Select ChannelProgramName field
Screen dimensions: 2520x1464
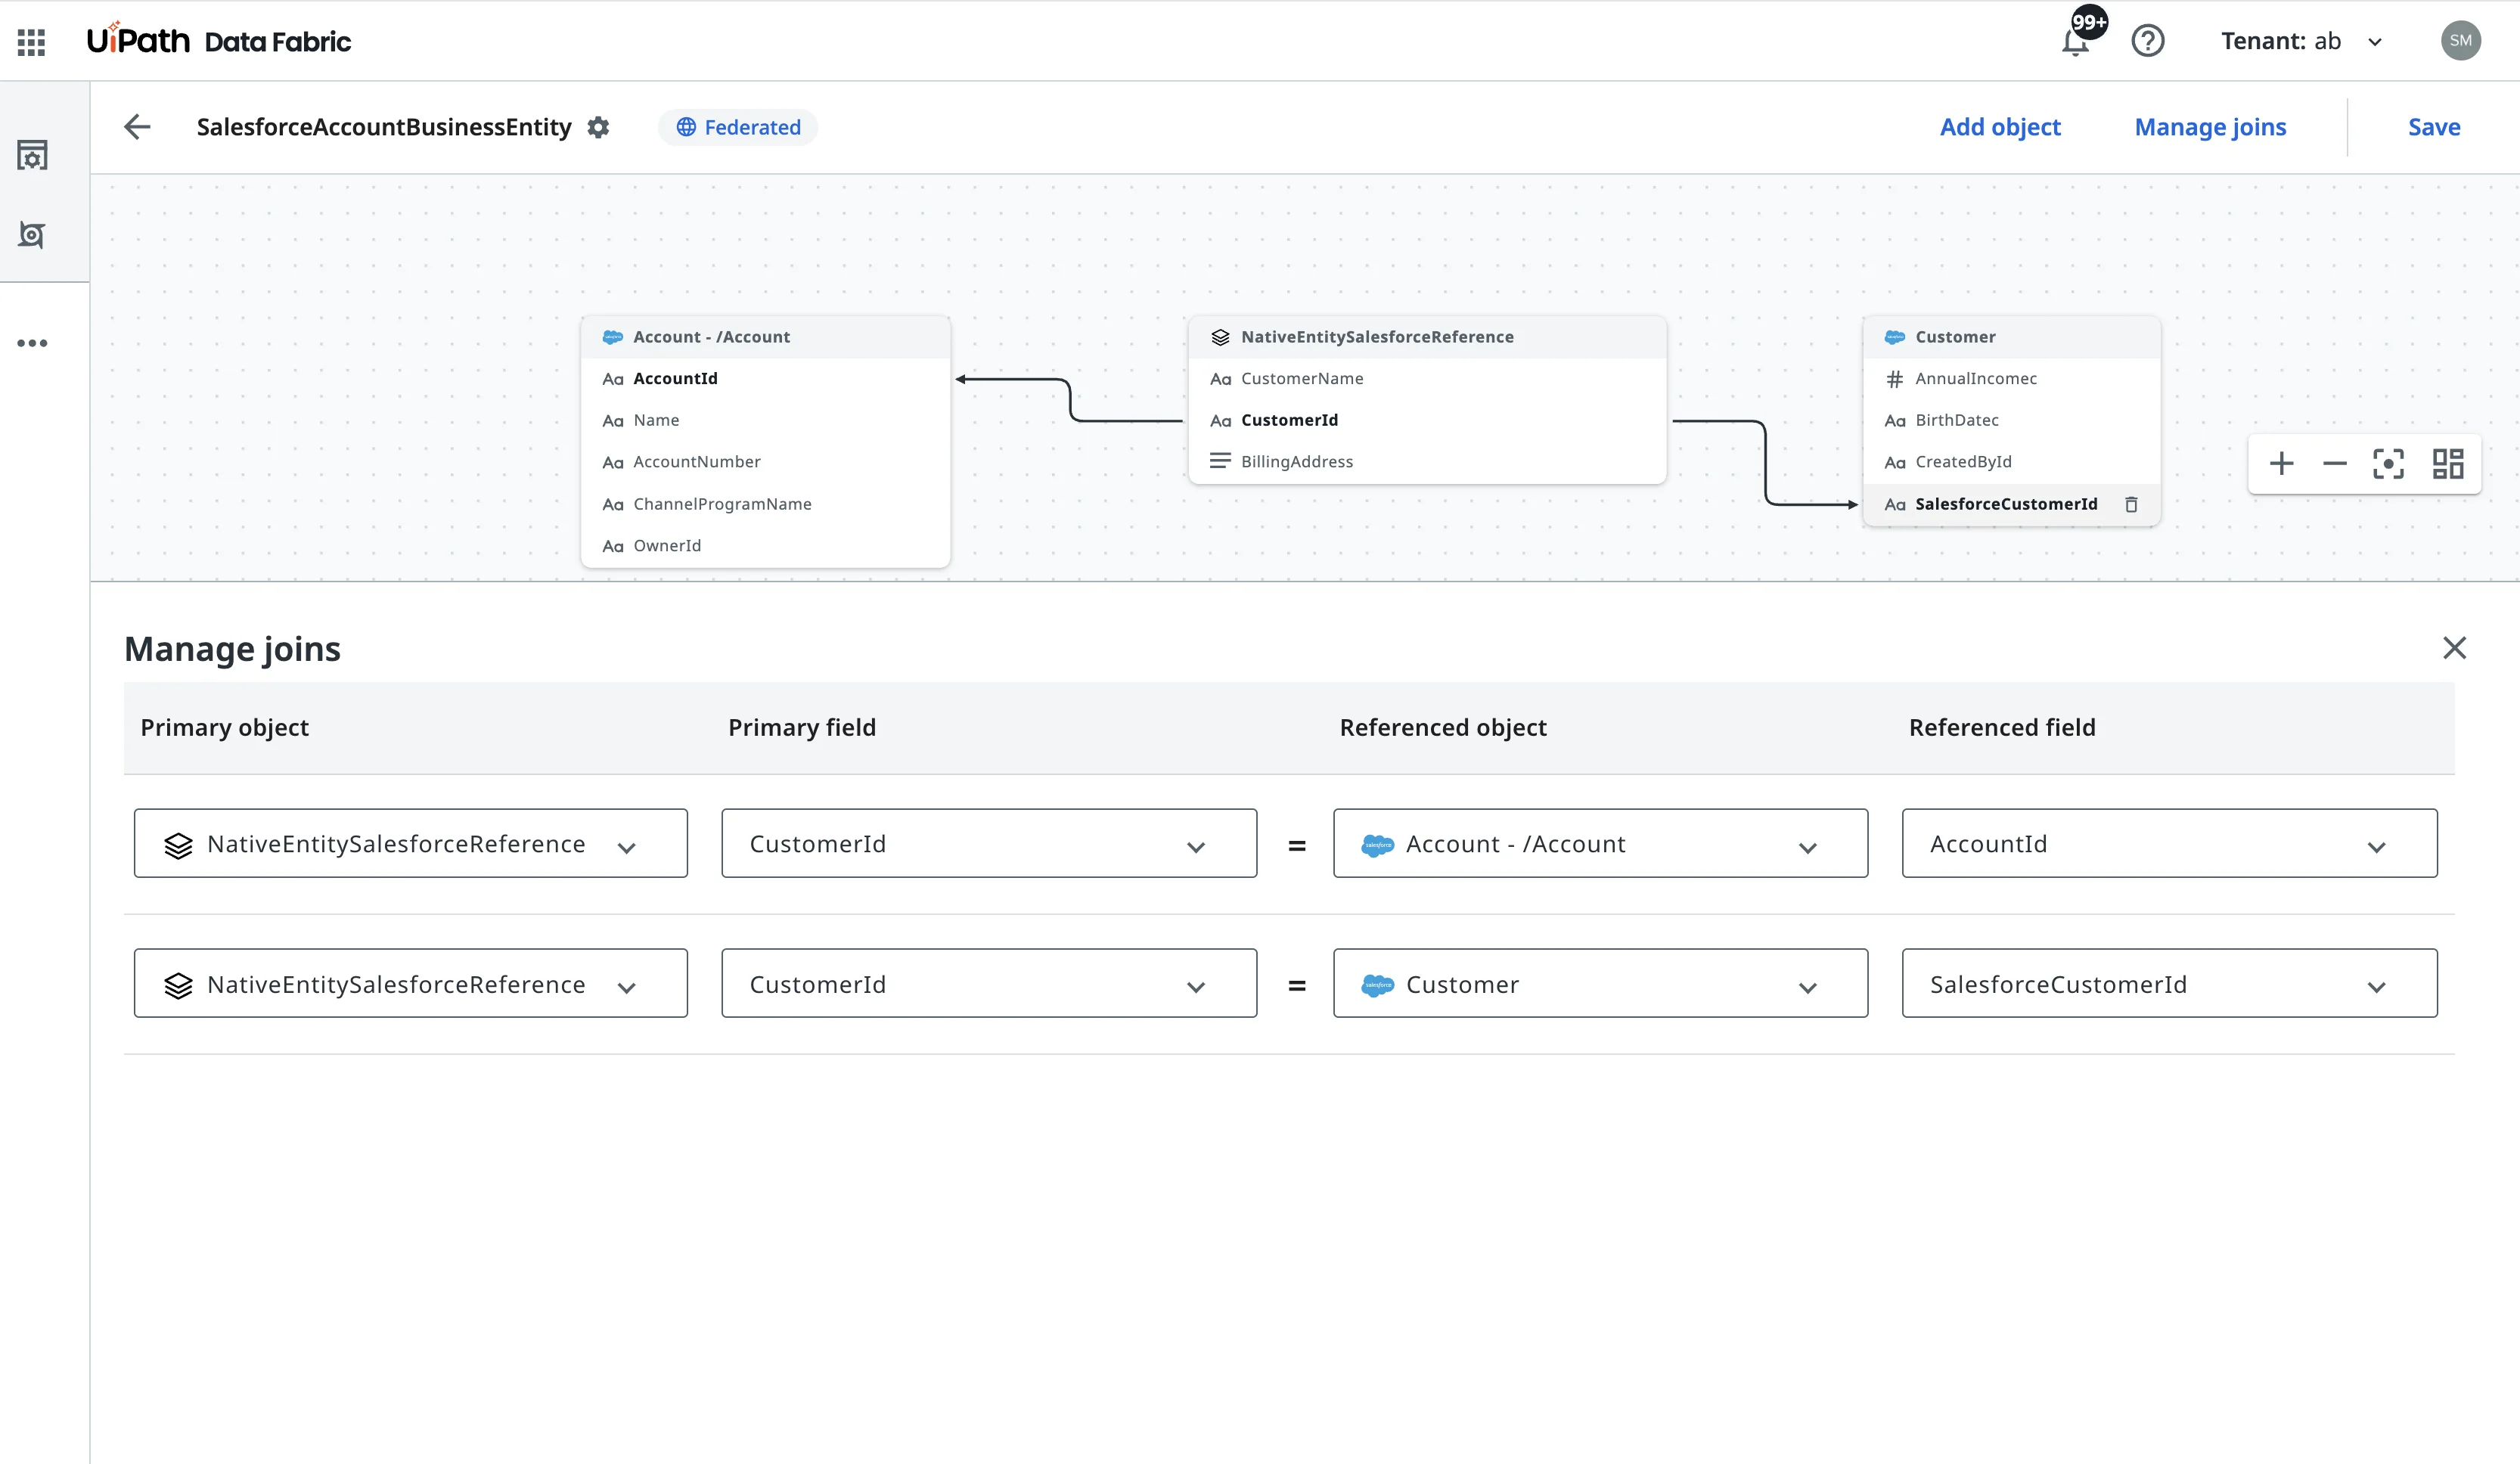765,504
